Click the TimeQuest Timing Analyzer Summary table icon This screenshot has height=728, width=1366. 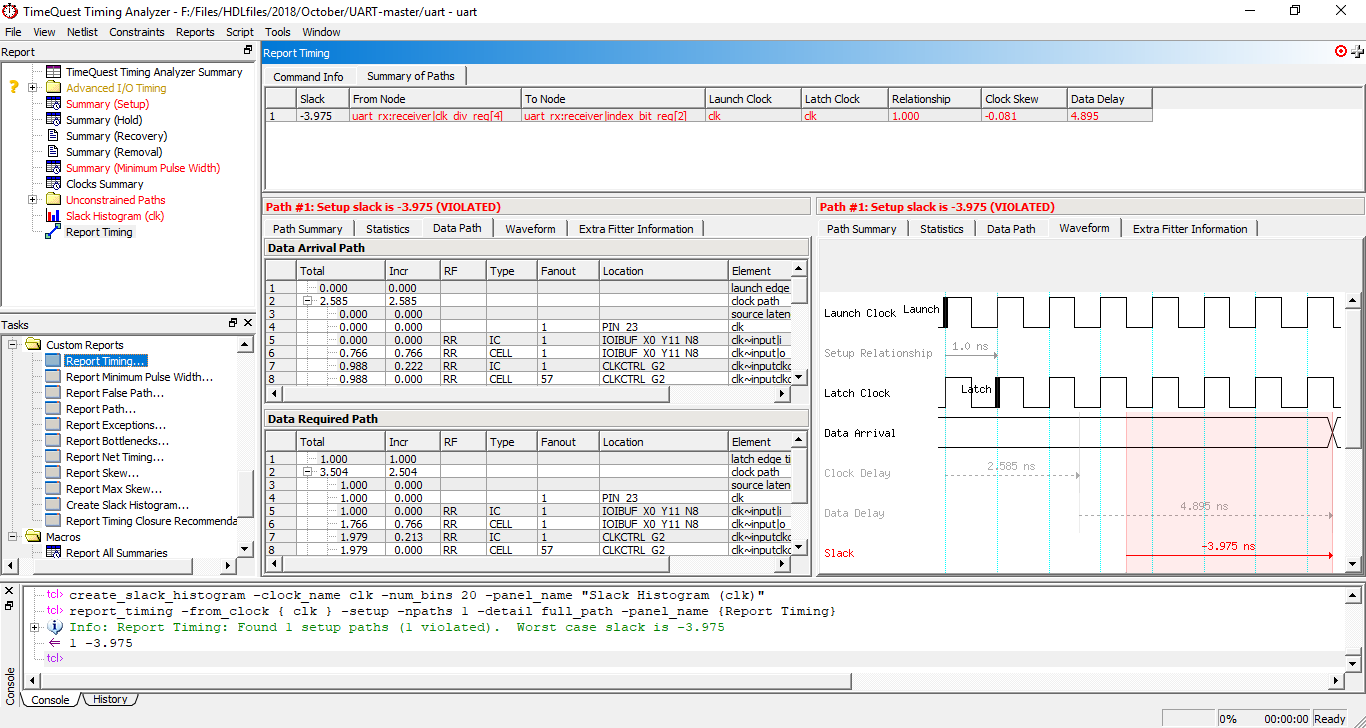coord(53,72)
